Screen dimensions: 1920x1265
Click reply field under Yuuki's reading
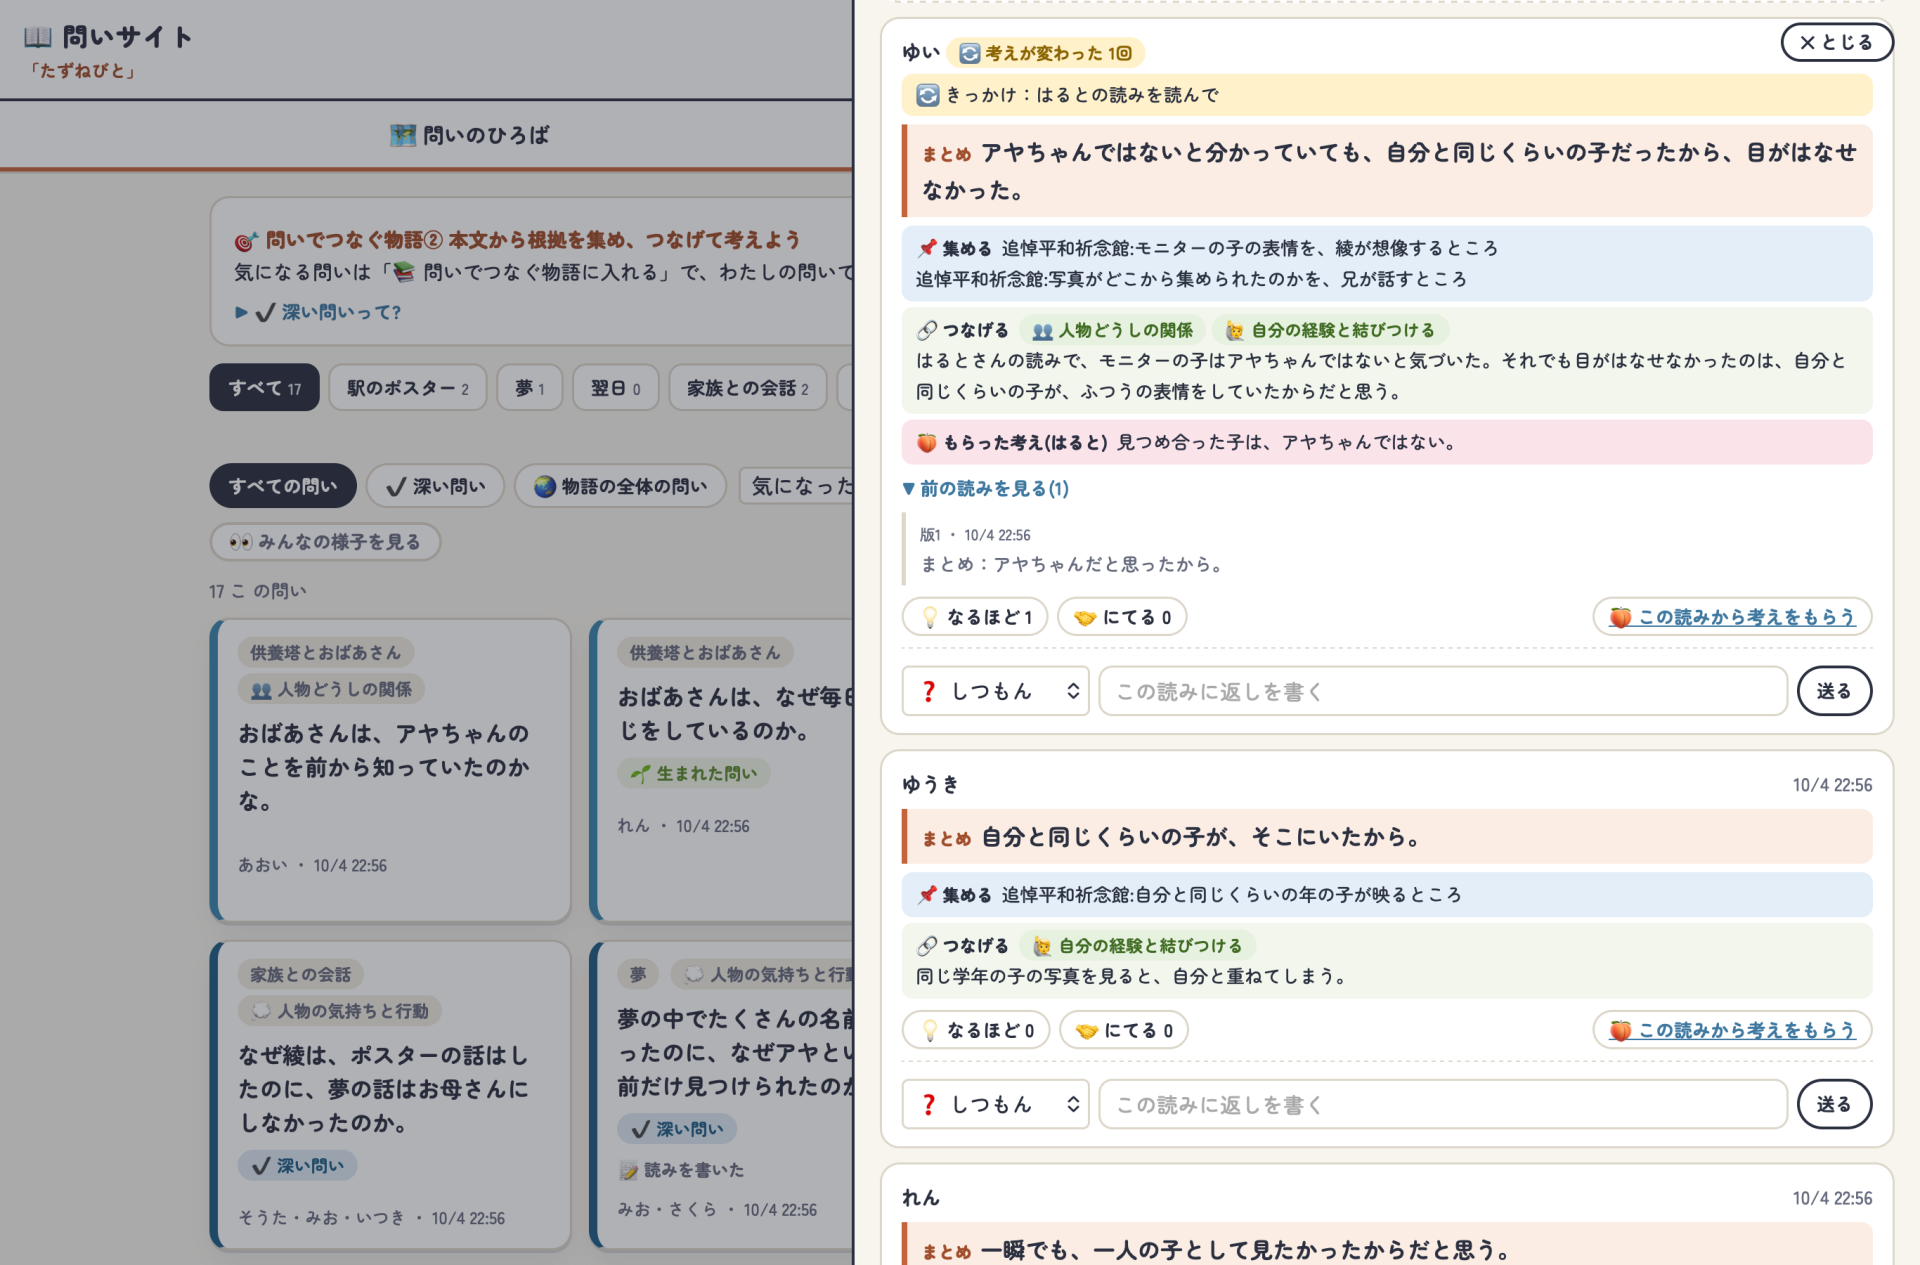[x=1443, y=1104]
